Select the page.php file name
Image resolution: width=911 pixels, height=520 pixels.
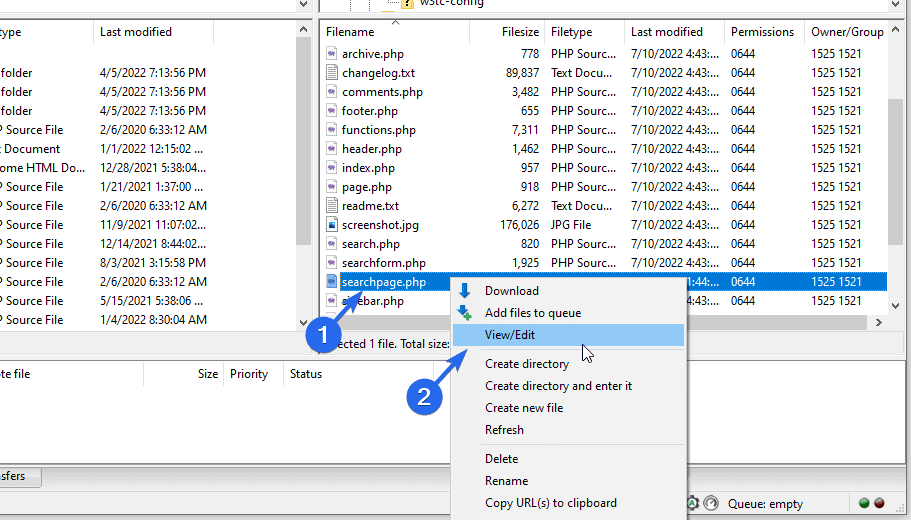(x=367, y=187)
